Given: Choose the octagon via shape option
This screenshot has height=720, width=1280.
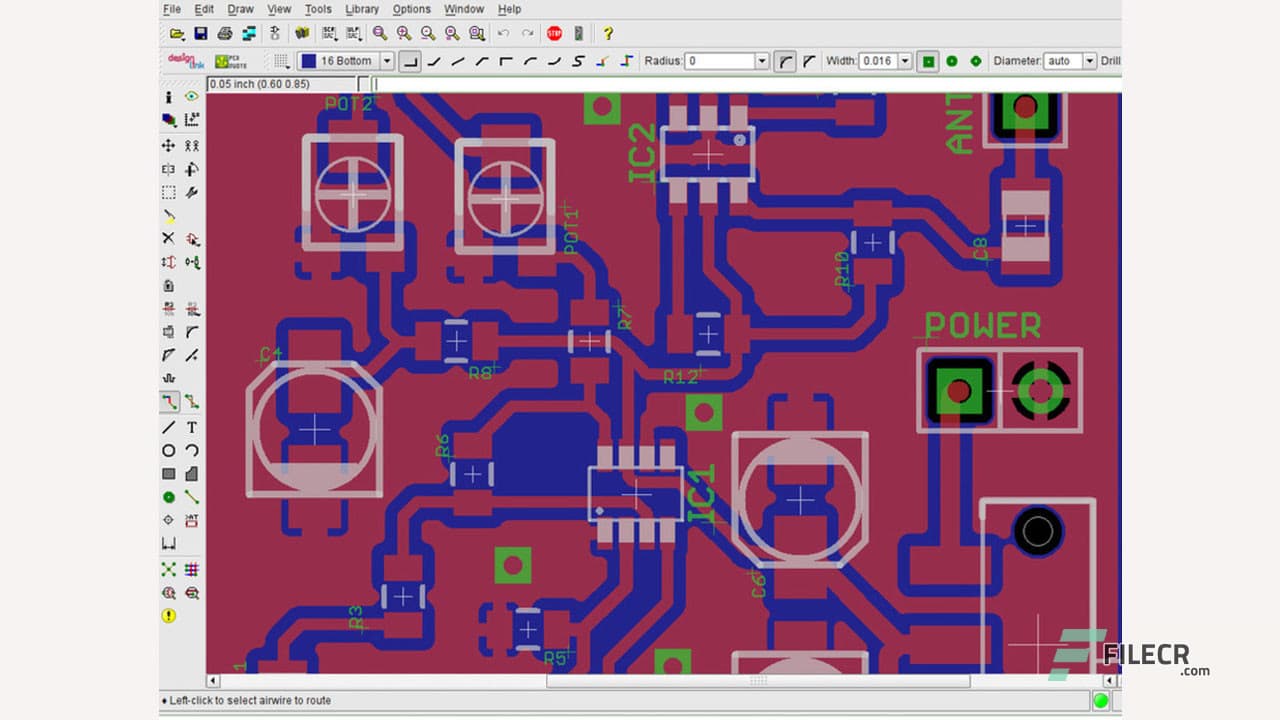Looking at the screenshot, I should (x=976, y=61).
